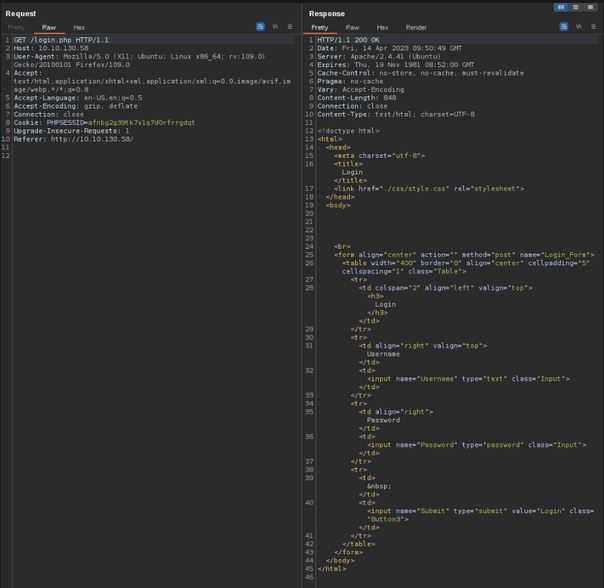This screenshot has height=588, width=604.
Task: Select side-by-side layout view
Action: [560, 7]
